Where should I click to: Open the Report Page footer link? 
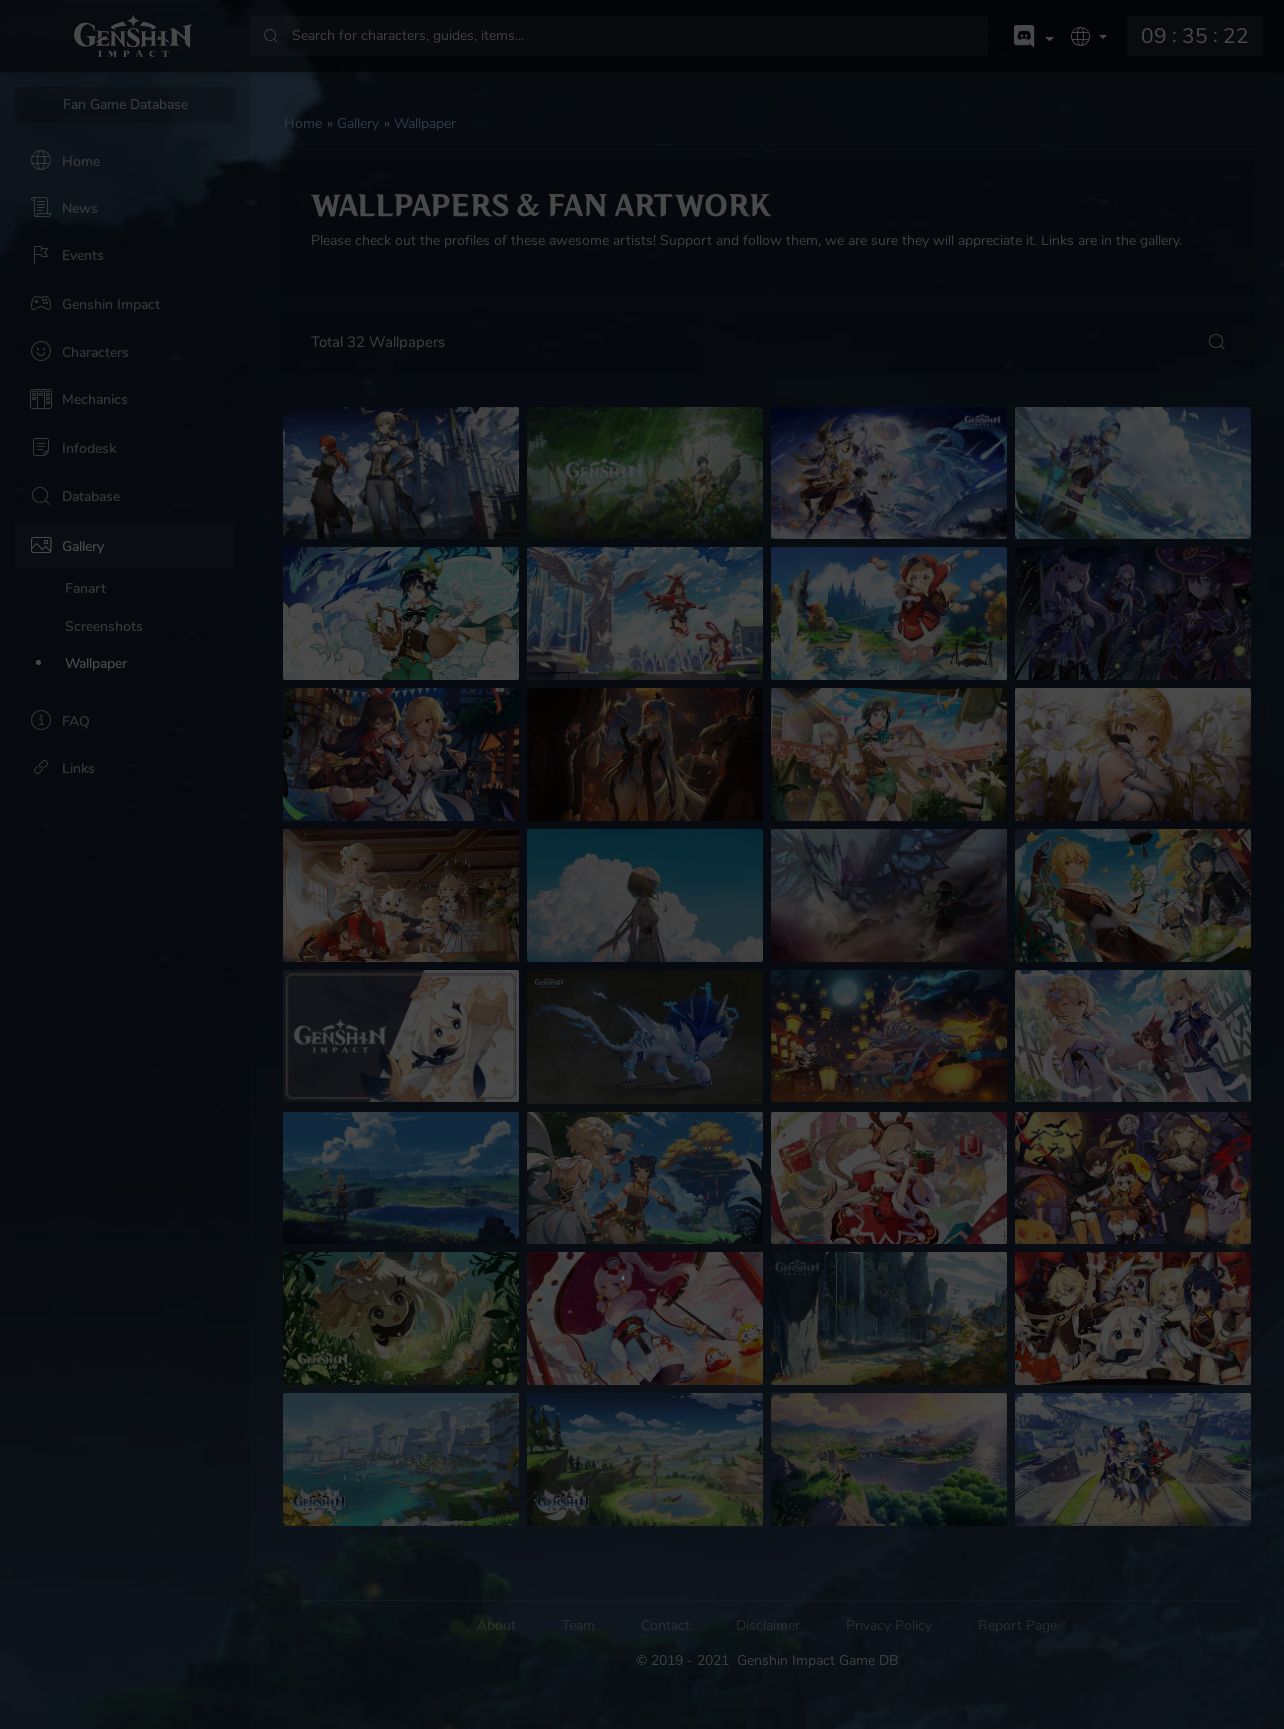pyautogui.click(x=1017, y=1625)
